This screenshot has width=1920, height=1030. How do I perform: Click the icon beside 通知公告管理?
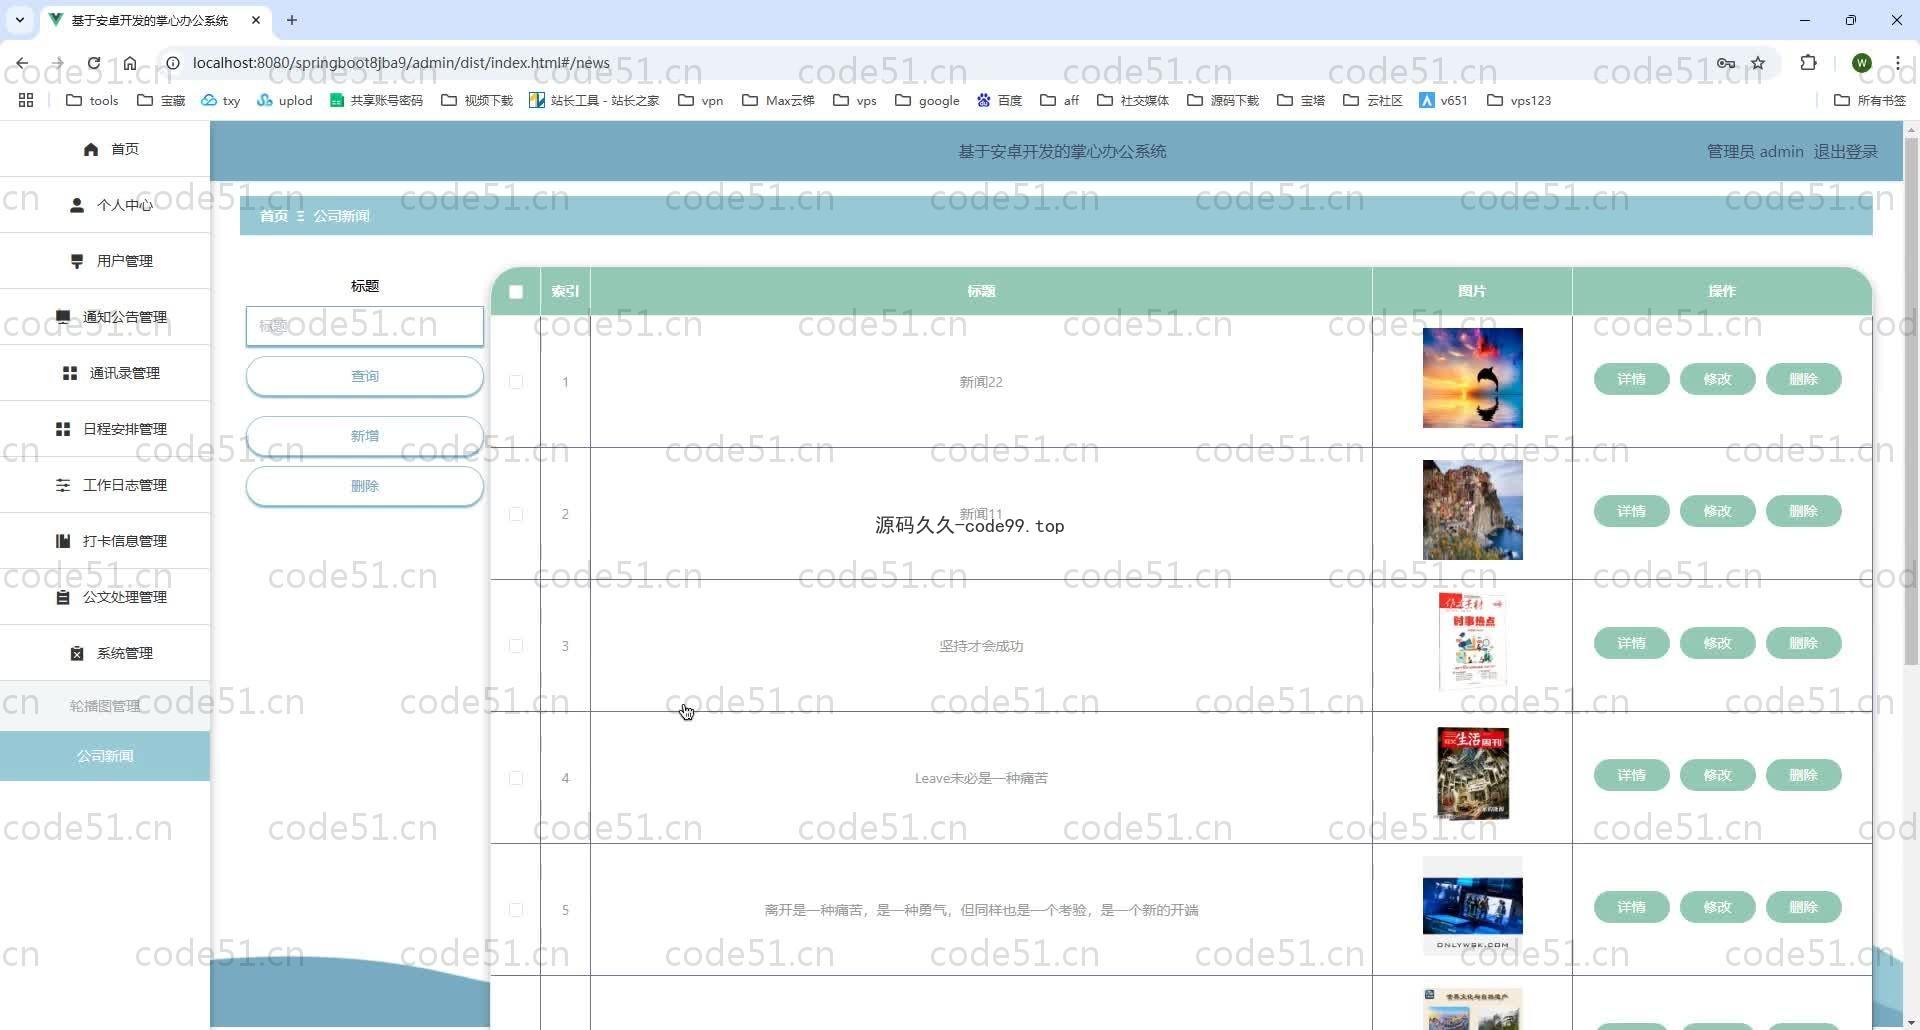[63, 317]
